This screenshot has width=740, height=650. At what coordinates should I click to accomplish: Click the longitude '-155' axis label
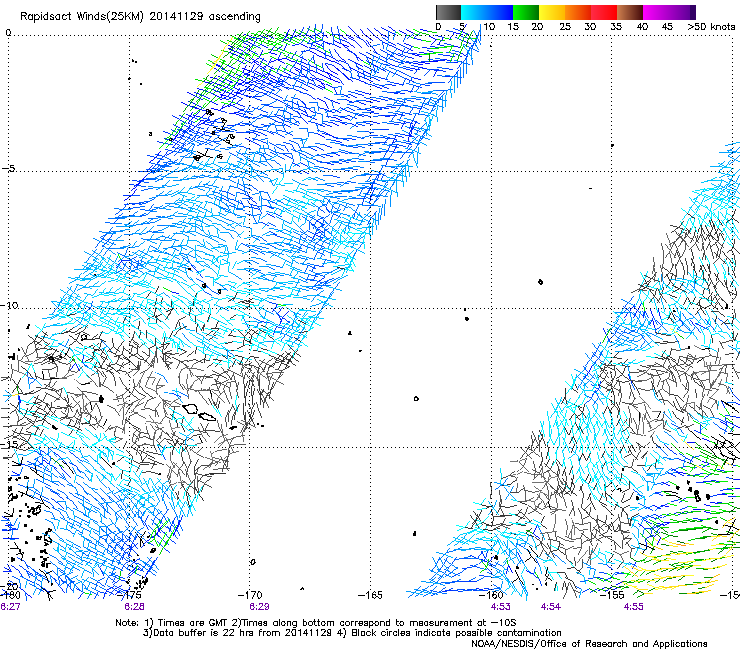(612, 595)
